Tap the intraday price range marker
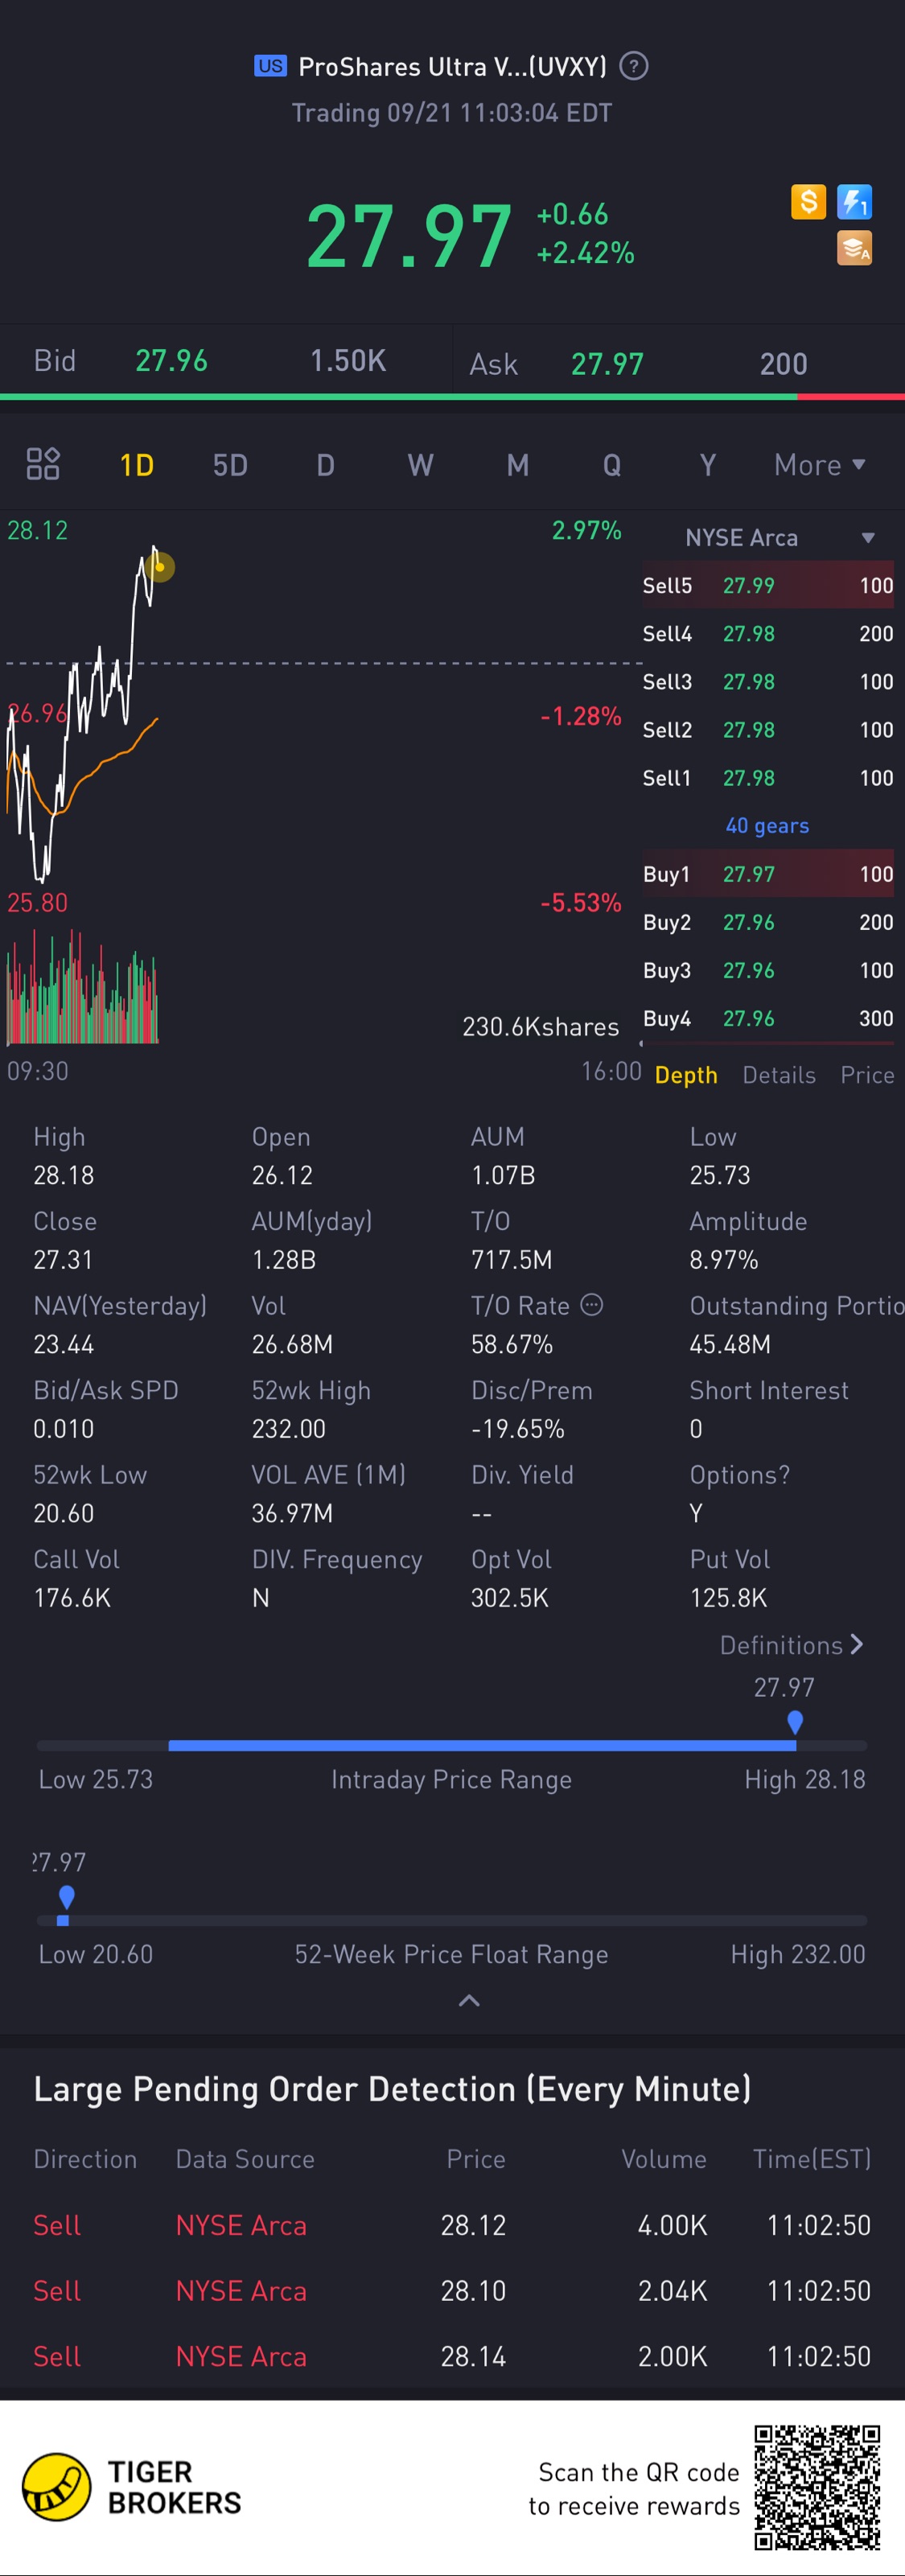This screenshot has height=2576, width=905. pyautogui.click(x=795, y=1722)
